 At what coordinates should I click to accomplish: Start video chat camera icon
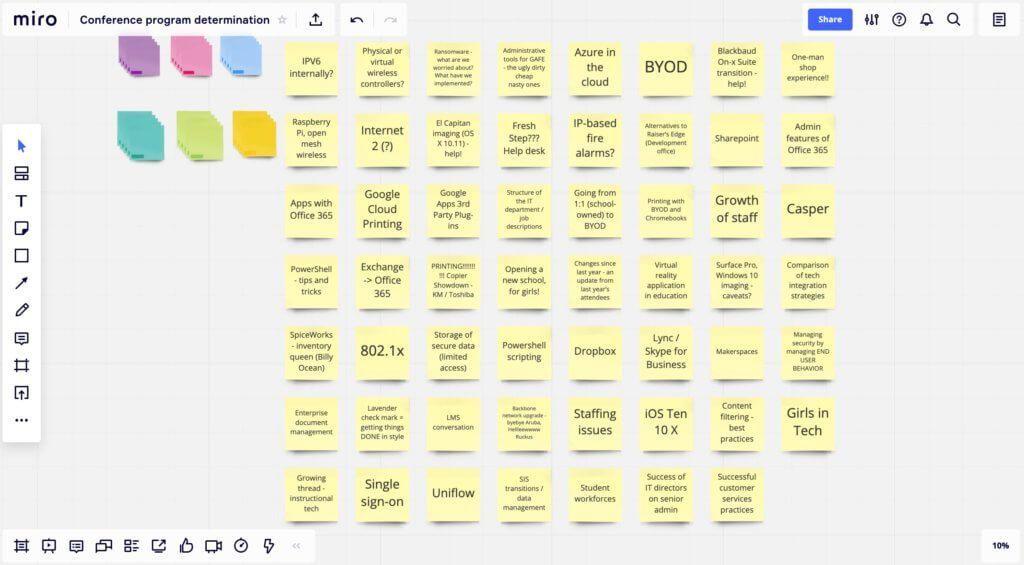[214, 546]
